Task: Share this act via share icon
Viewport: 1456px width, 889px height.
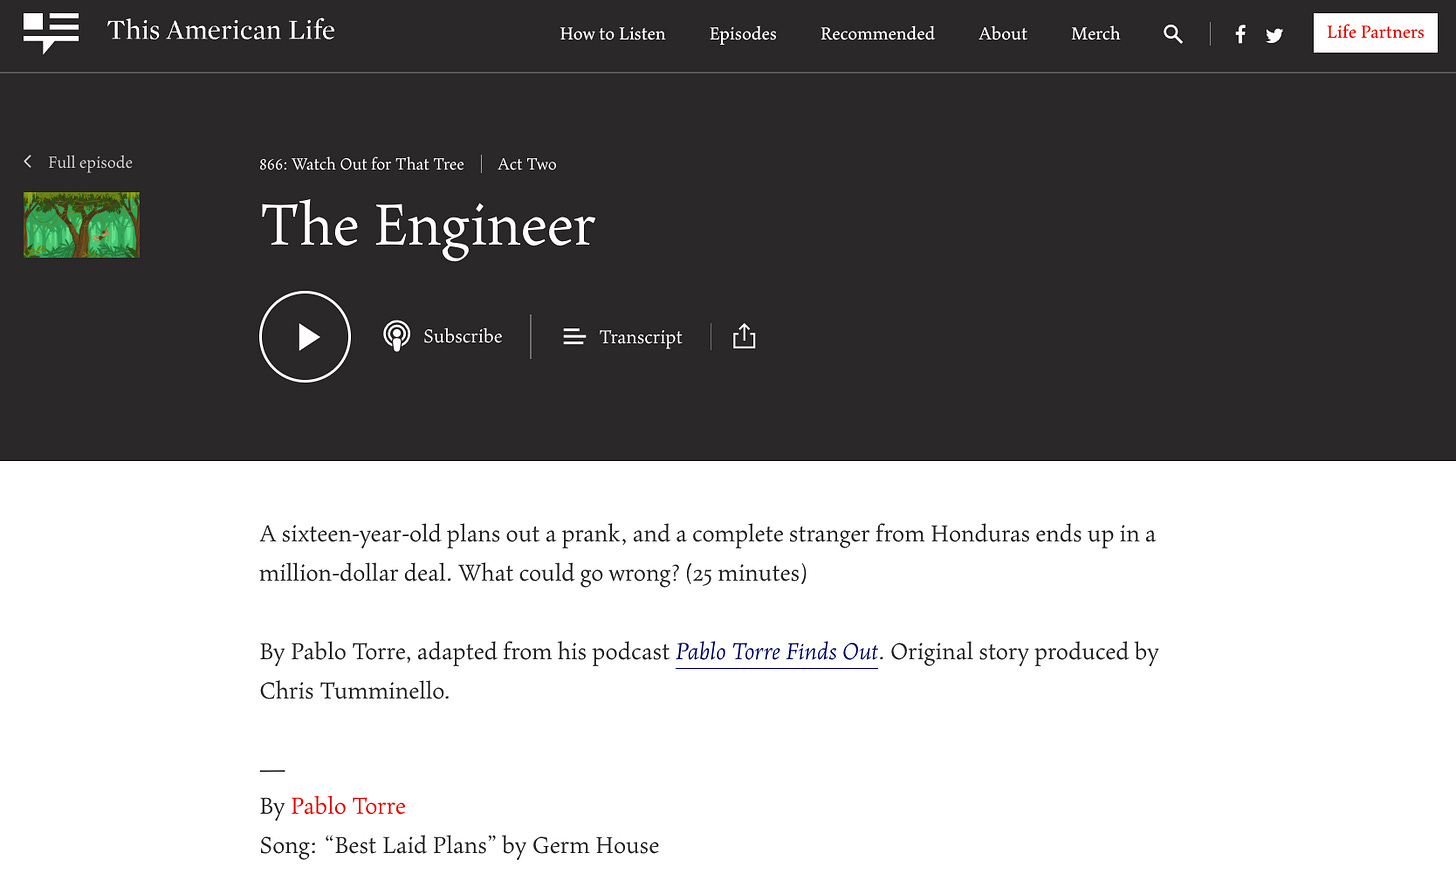Action: (x=744, y=336)
